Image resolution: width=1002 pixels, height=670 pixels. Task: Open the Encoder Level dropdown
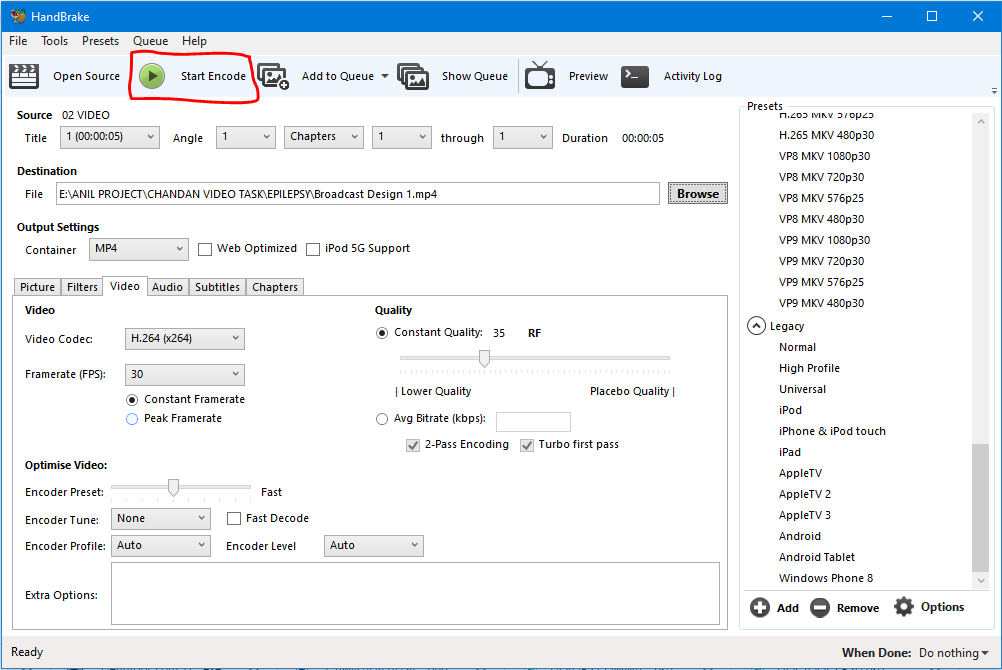pos(374,545)
